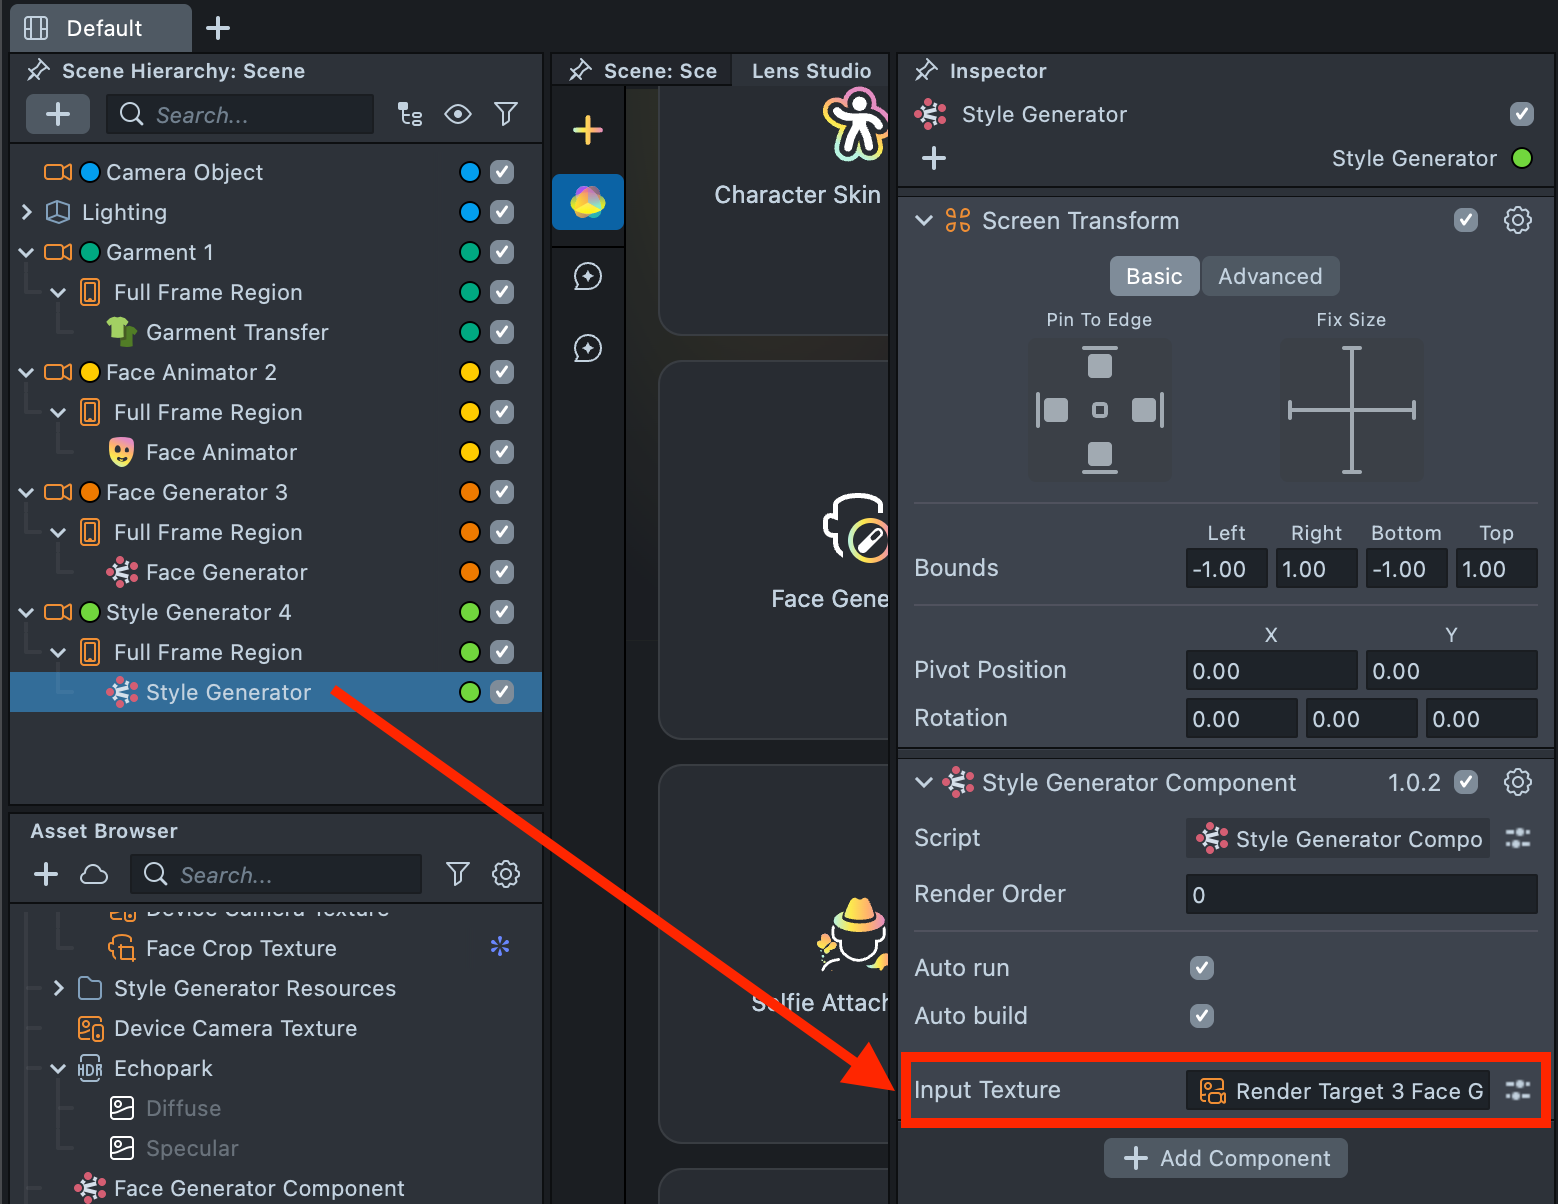Click the Bounds Left value field
The image size is (1558, 1204).
[x=1227, y=569]
